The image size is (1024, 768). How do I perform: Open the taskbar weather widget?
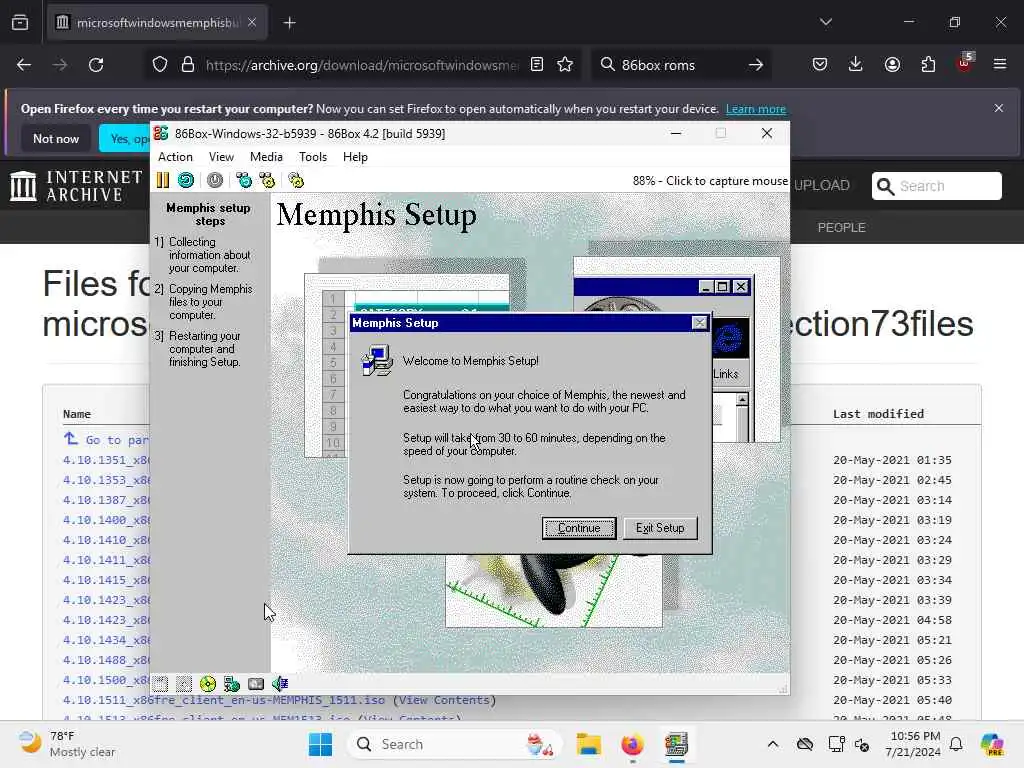point(67,744)
